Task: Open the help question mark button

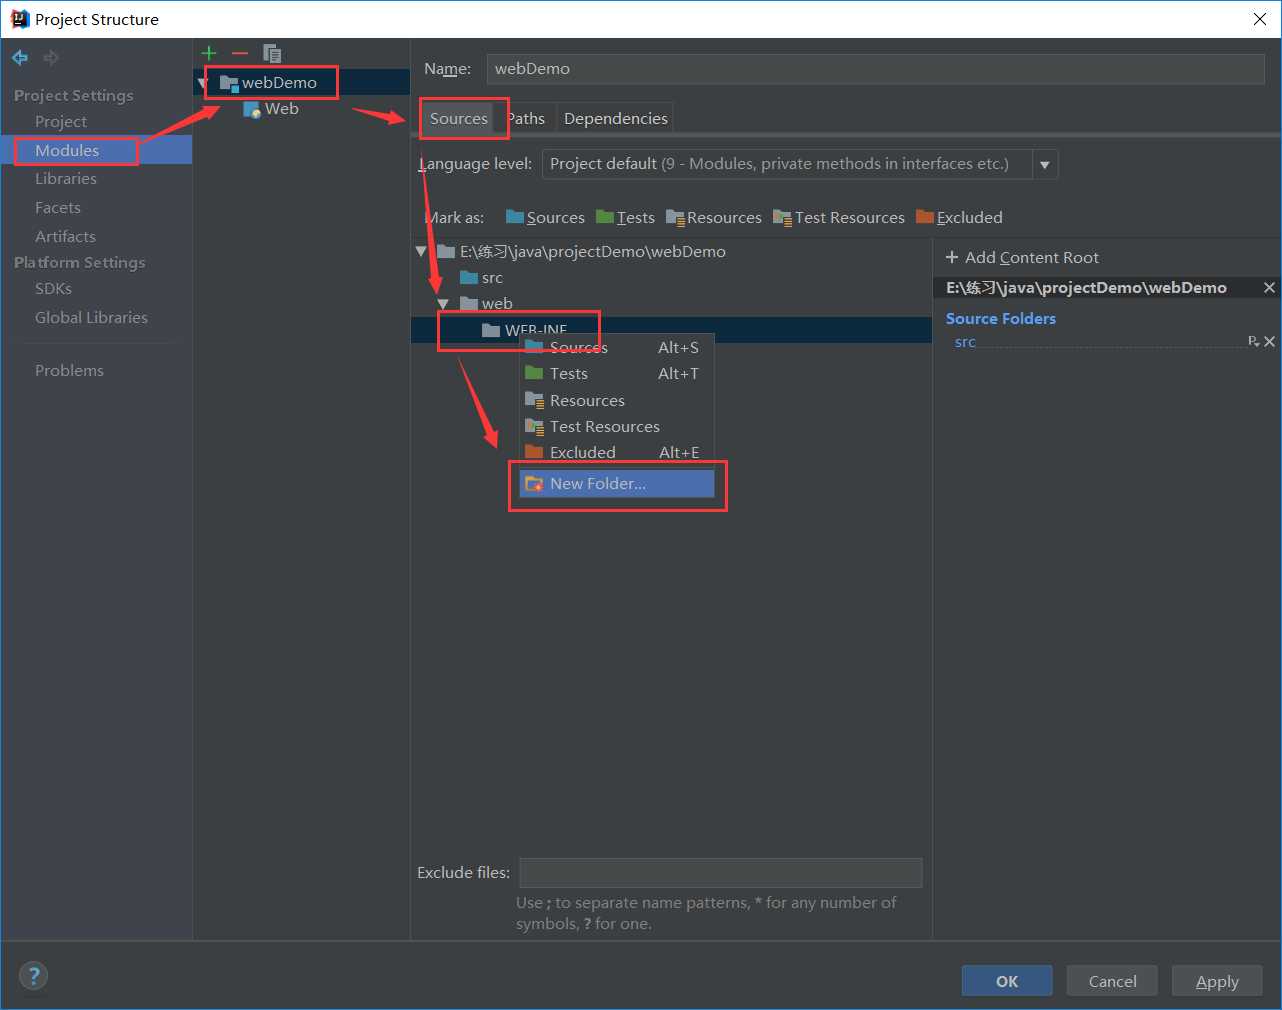Action: (x=33, y=976)
